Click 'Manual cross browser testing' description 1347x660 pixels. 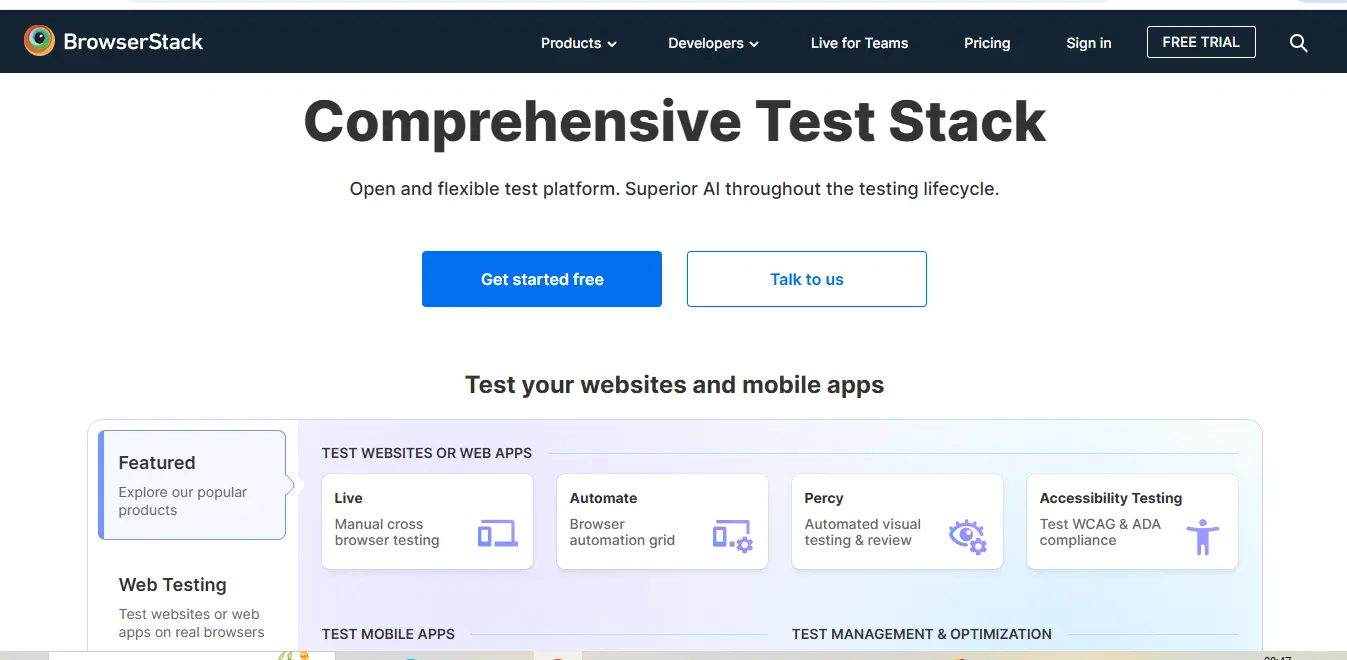coord(387,532)
